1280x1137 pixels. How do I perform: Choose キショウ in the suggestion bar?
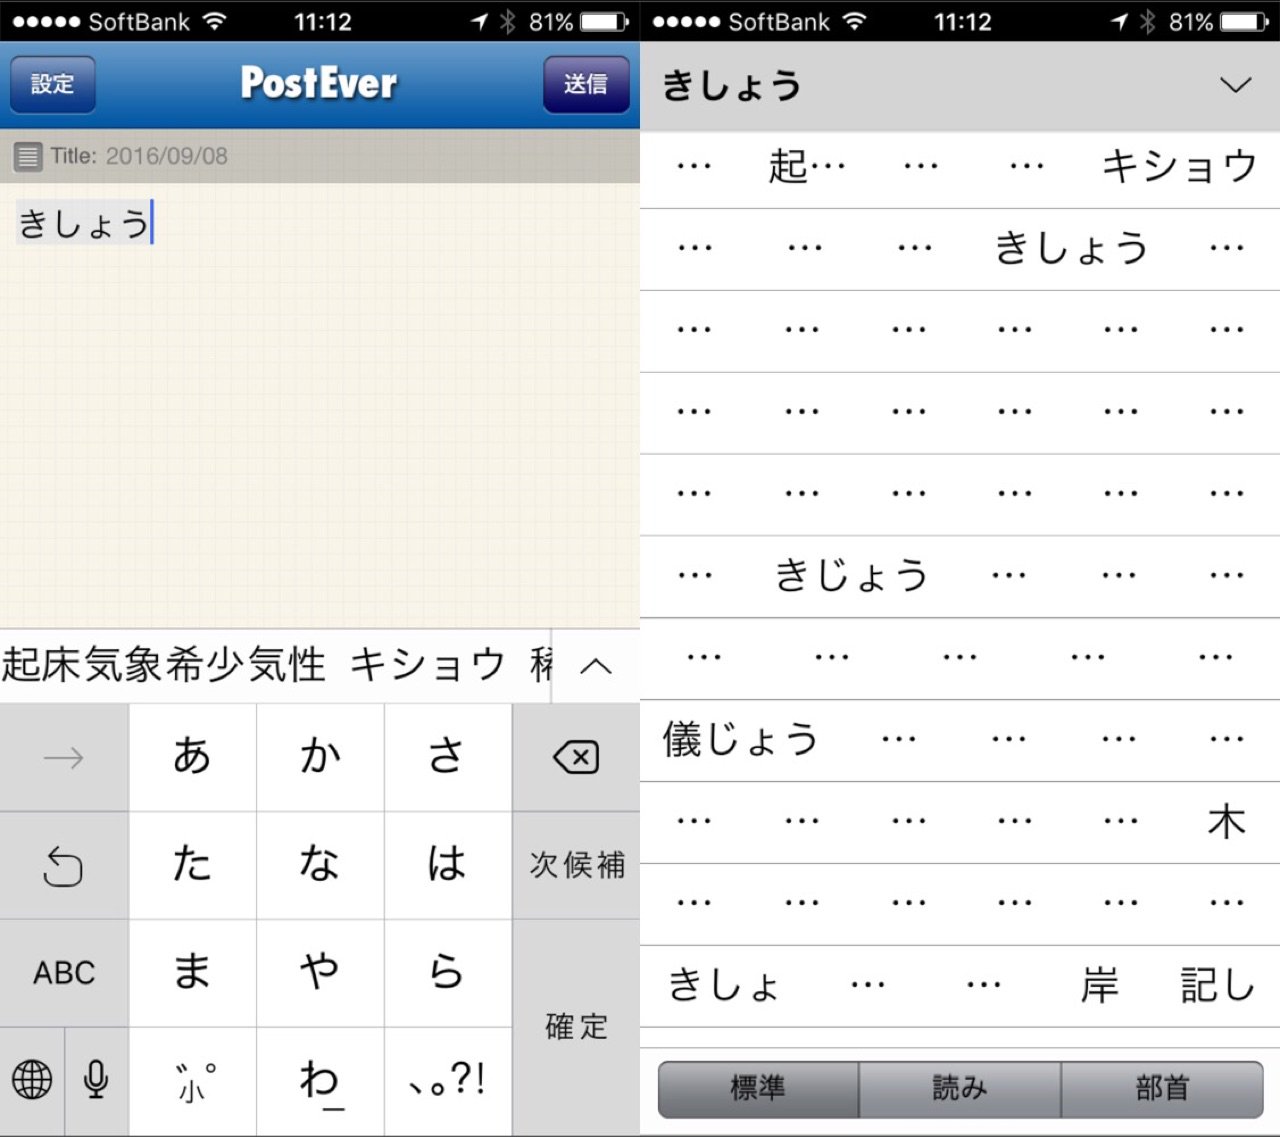428,665
